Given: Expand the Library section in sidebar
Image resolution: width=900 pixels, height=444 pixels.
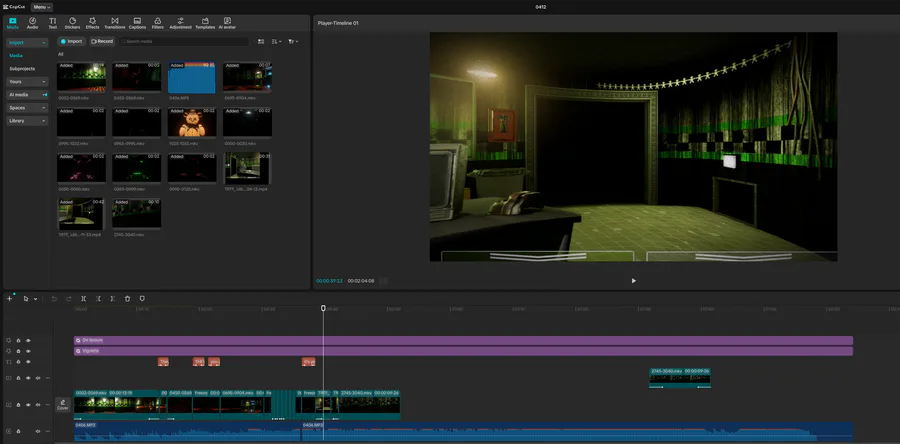Looking at the screenshot, I should click(x=27, y=120).
